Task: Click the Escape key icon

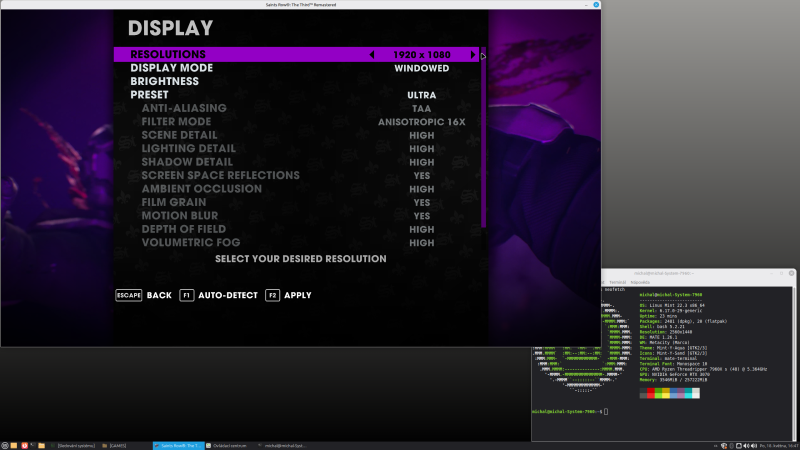Action: (129, 295)
